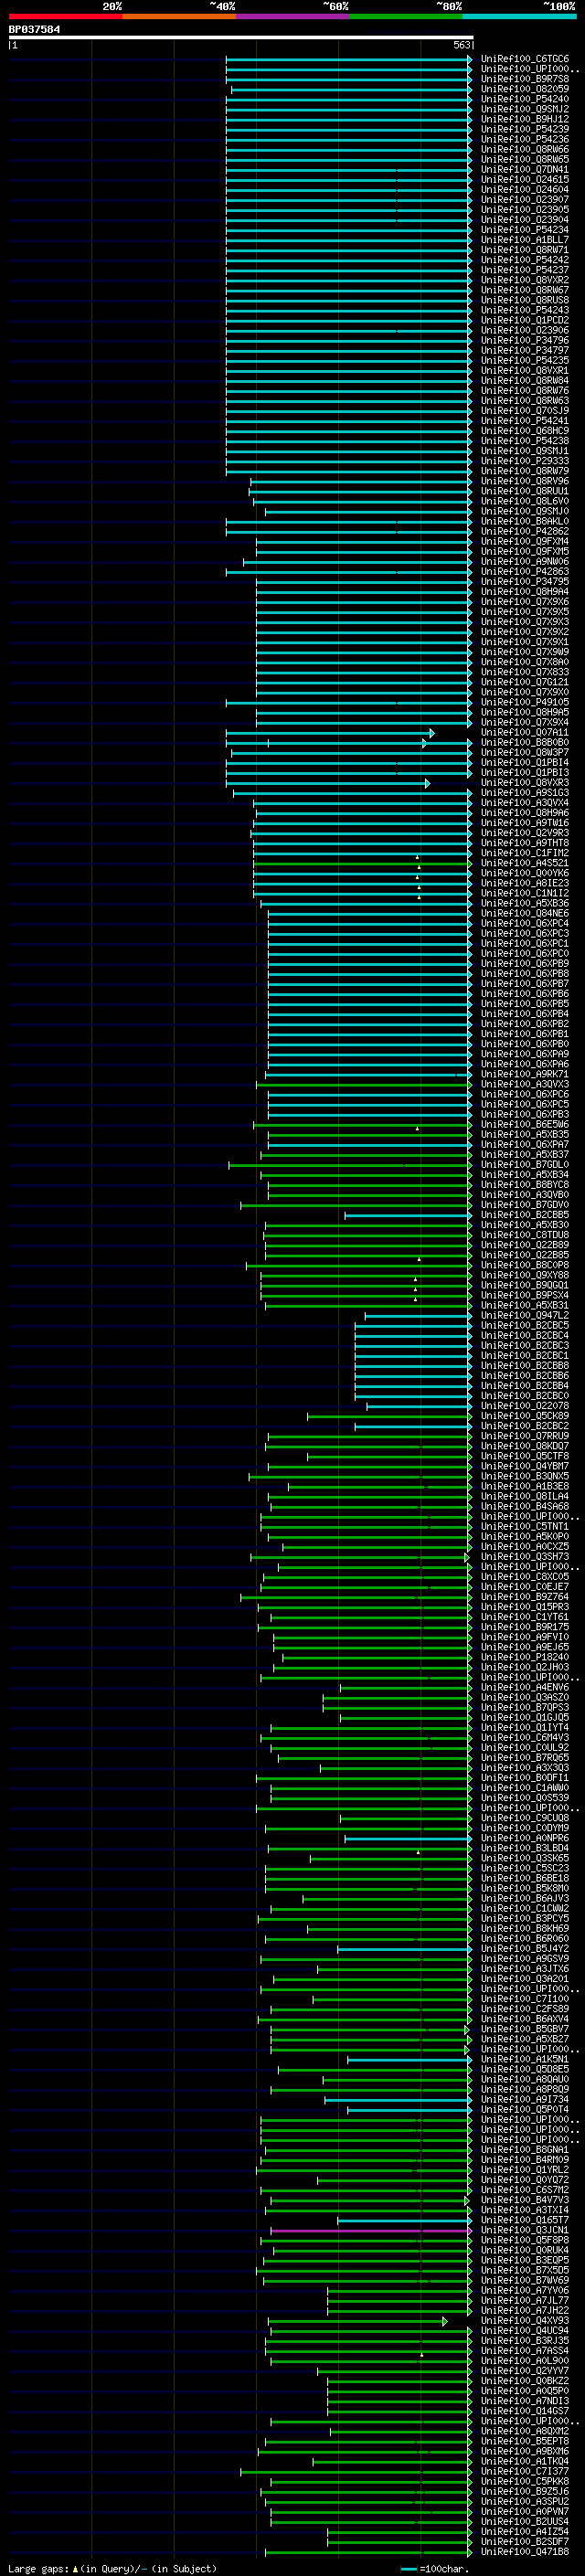
Task: Select the hit label UniRef100_A4S521
Action: [525, 863]
